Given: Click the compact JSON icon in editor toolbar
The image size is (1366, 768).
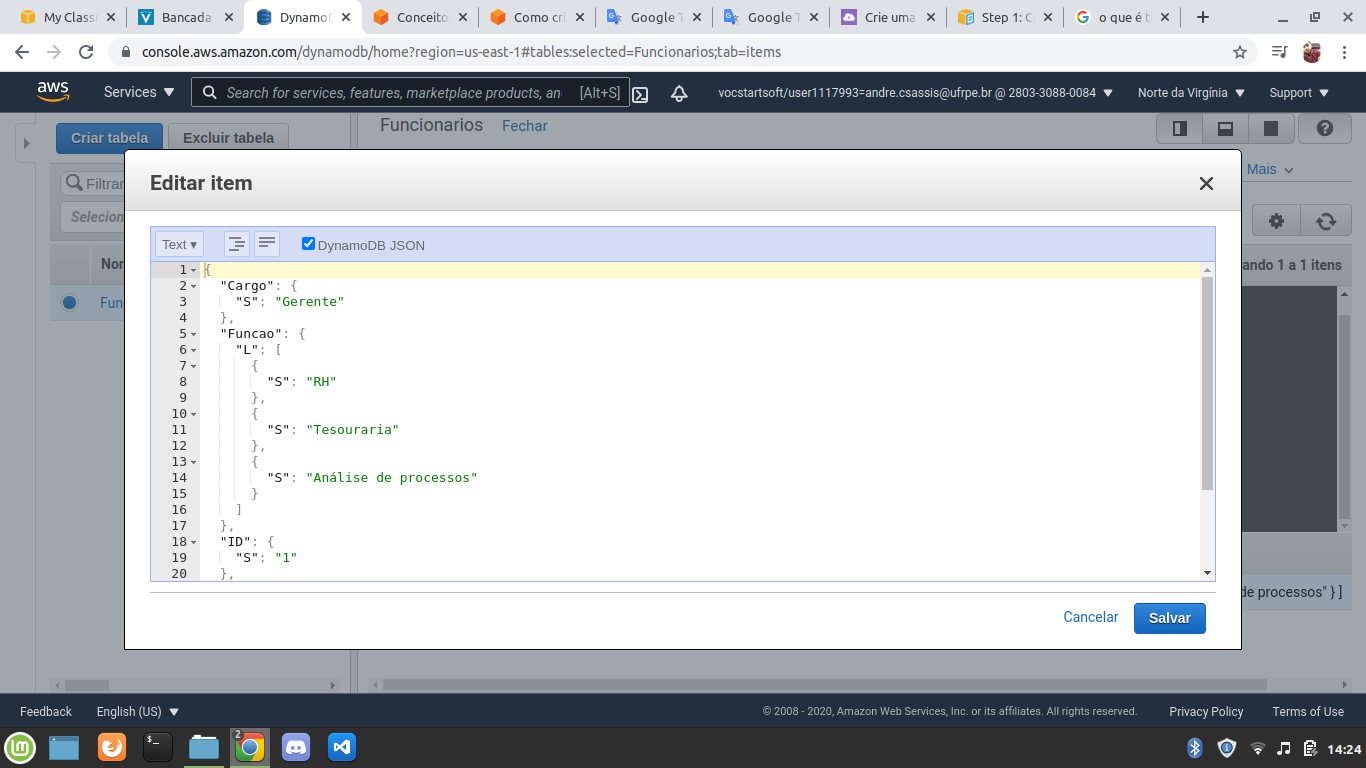Looking at the screenshot, I should tap(267, 244).
